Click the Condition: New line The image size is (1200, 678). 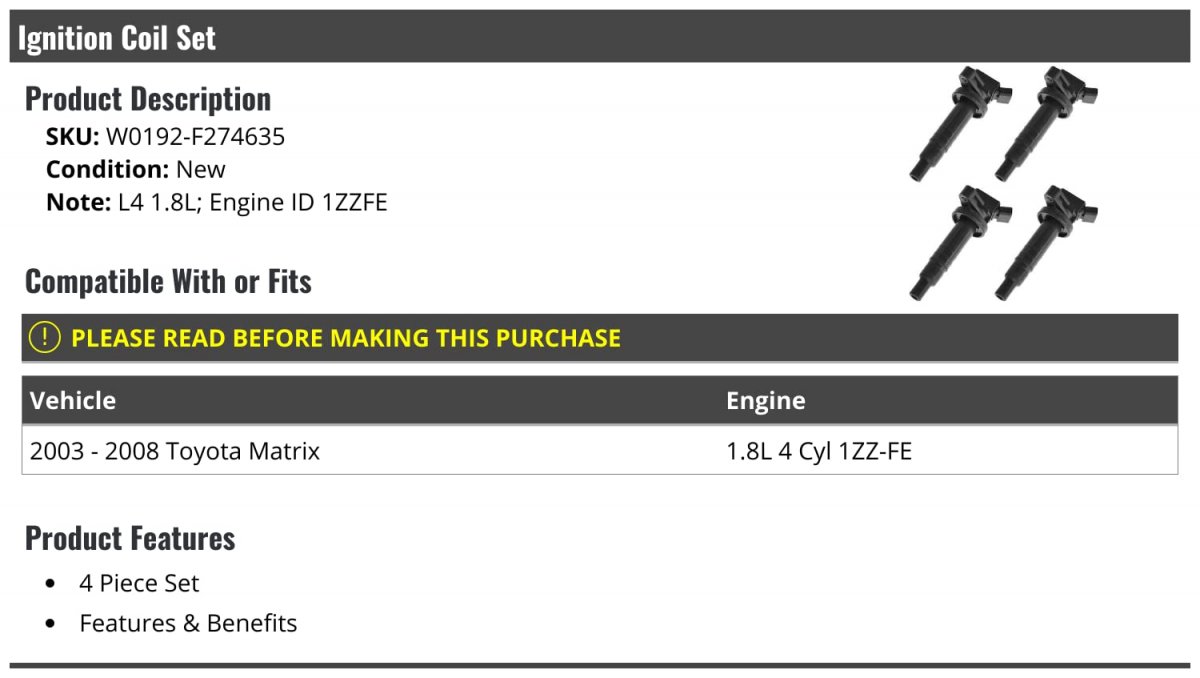coord(136,169)
